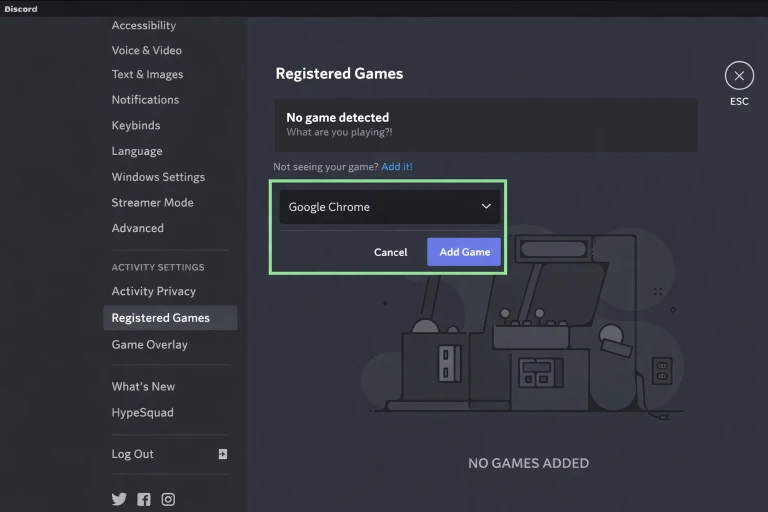Open Game Overlay settings
The width and height of the screenshot is (768, 512).
(149, 345)
